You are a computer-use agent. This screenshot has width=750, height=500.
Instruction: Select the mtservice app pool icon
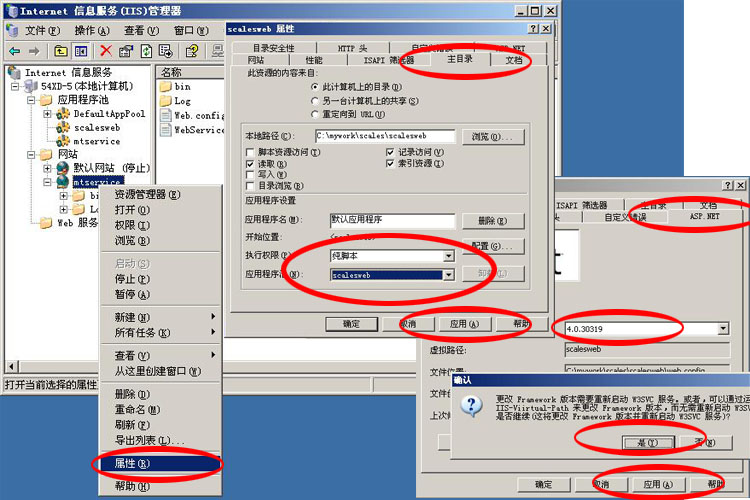63,141
